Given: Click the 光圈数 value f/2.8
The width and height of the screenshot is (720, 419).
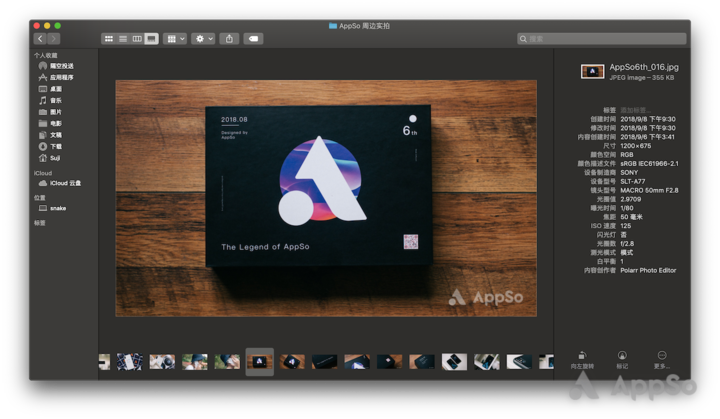Looking at the screenshot, I should pyautogui.click(x=627, y=244).
